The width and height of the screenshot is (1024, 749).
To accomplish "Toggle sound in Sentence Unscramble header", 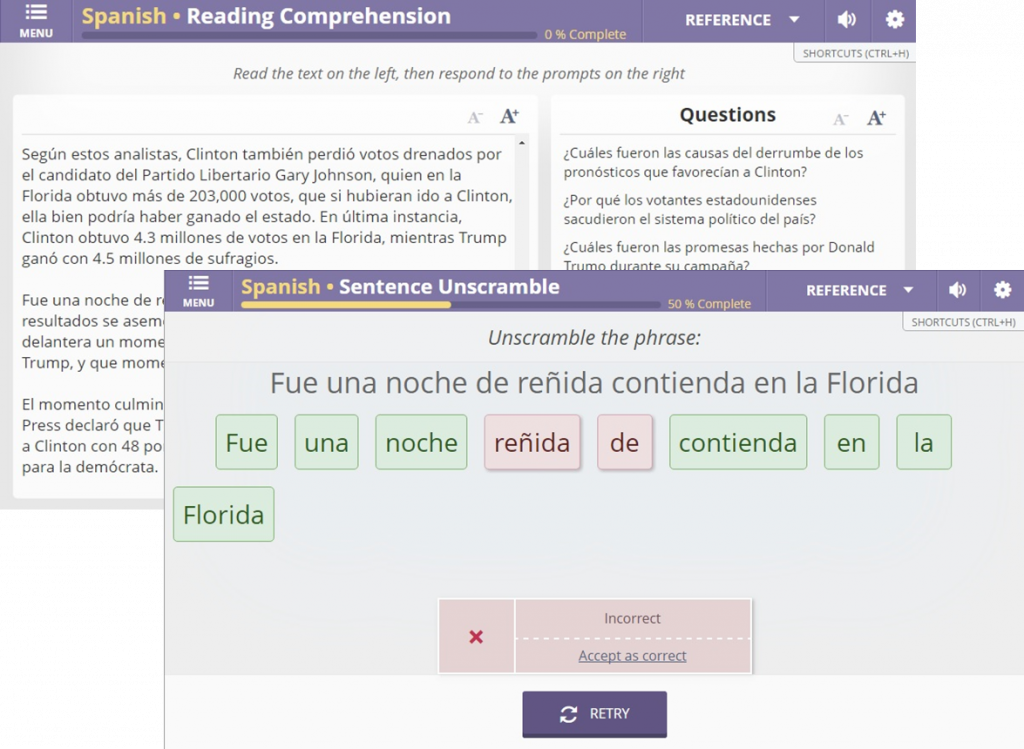I will point(957,290).
